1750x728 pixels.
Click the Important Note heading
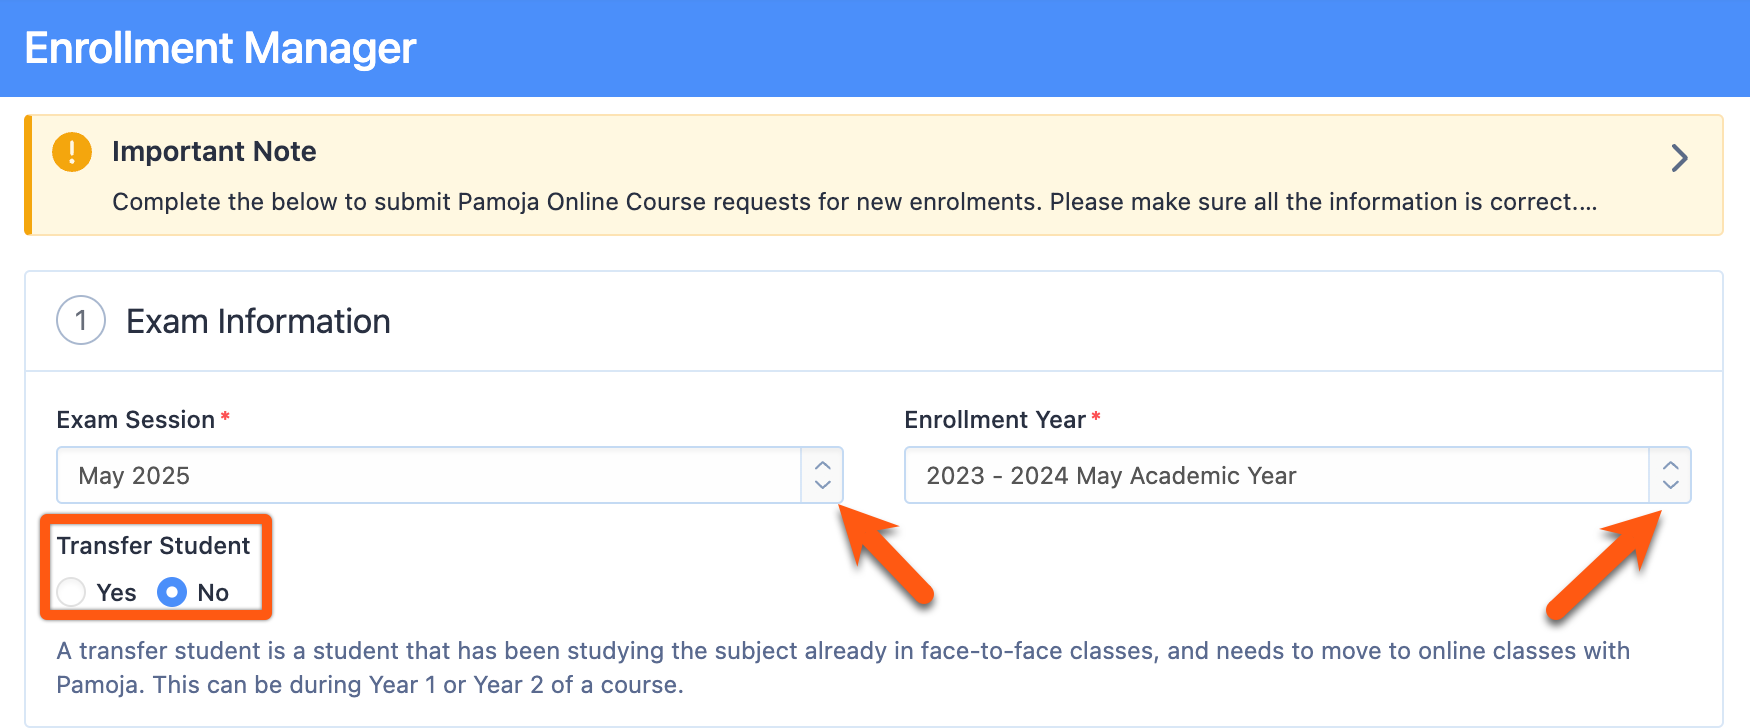(x=214, y=151)
